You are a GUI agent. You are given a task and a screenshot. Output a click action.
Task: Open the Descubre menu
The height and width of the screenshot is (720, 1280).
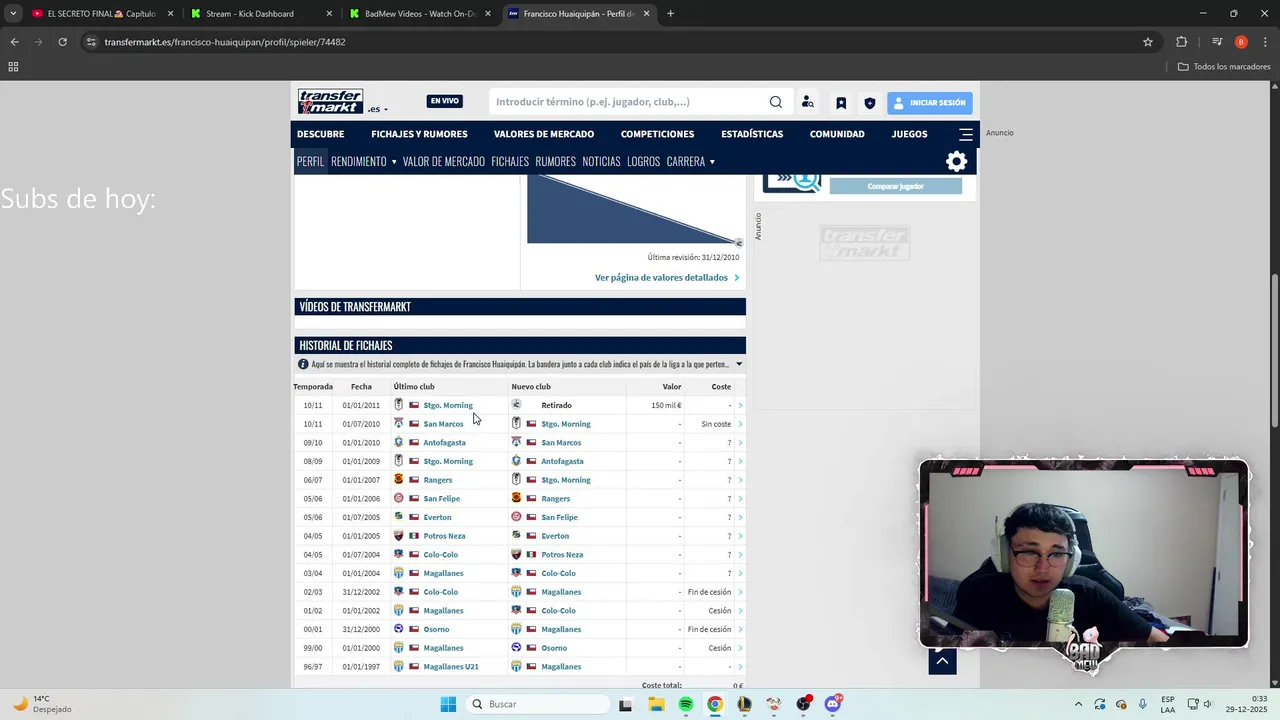320,134
